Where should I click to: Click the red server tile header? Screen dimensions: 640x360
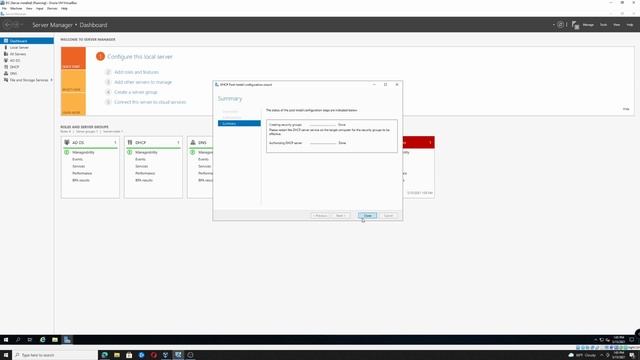[418, 142]
